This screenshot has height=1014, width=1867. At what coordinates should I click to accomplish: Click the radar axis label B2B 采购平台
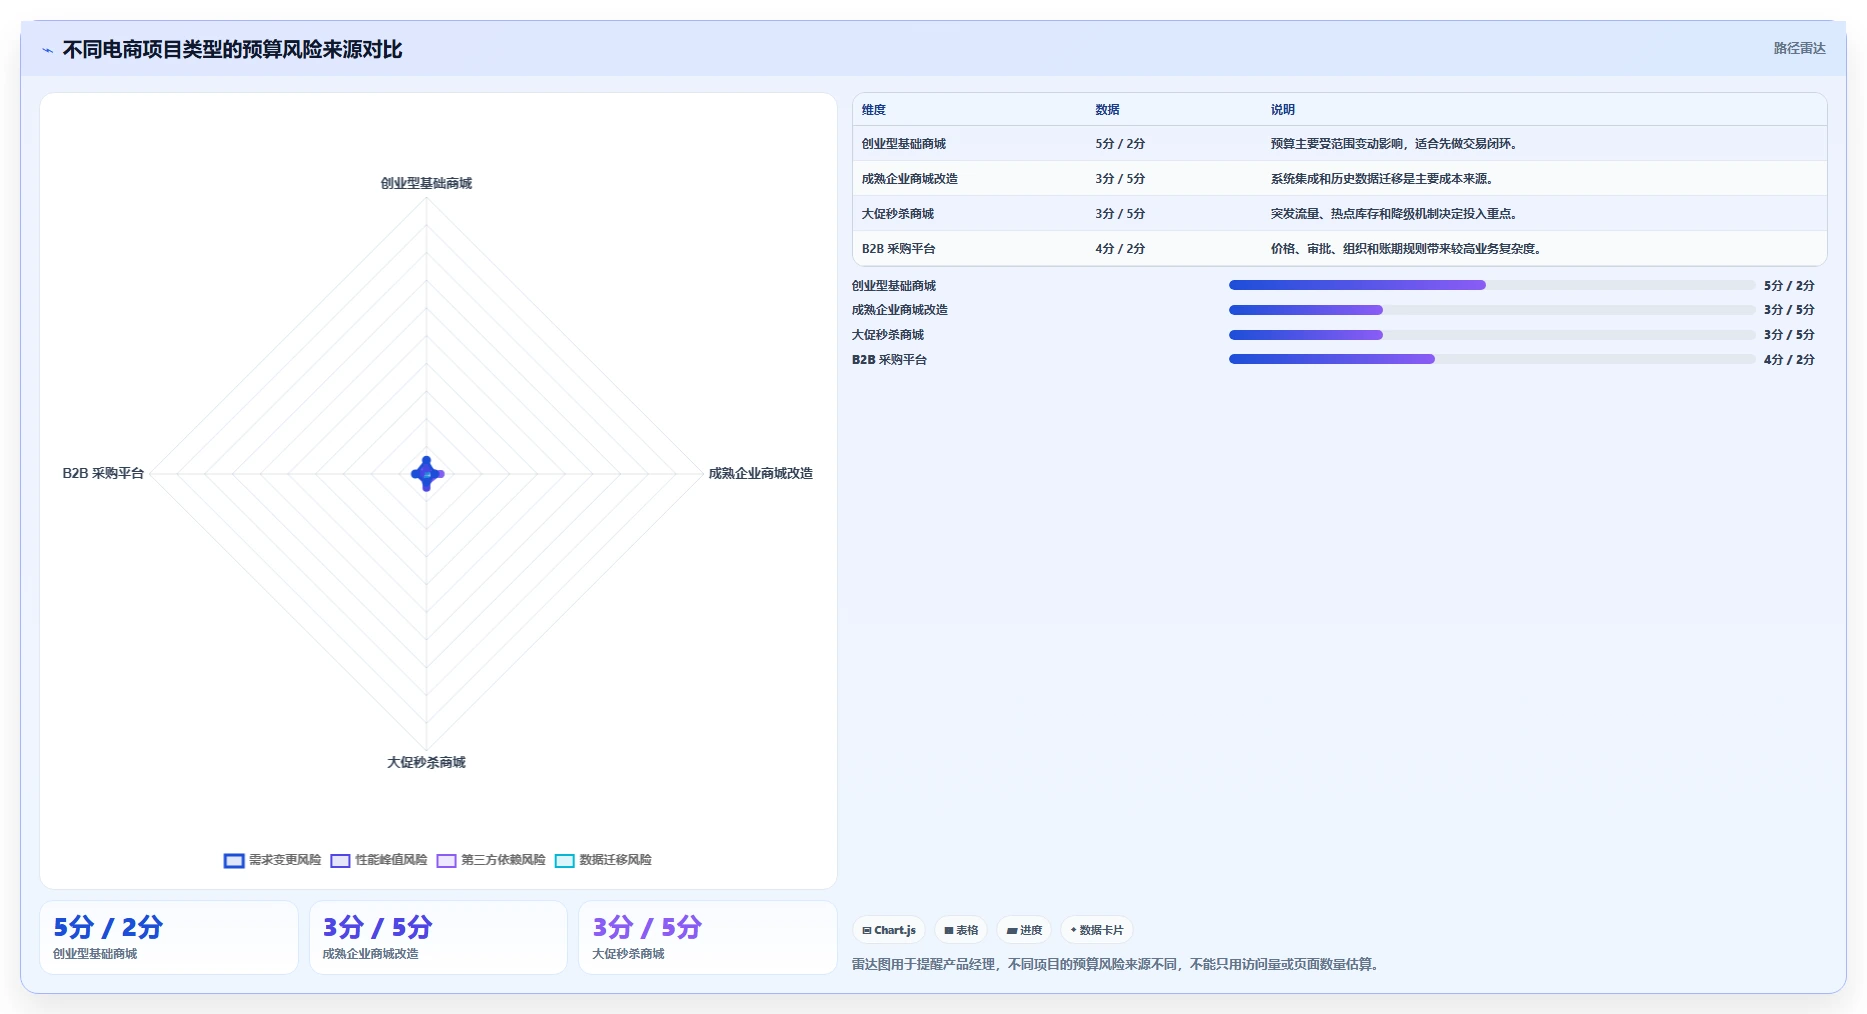104,473
